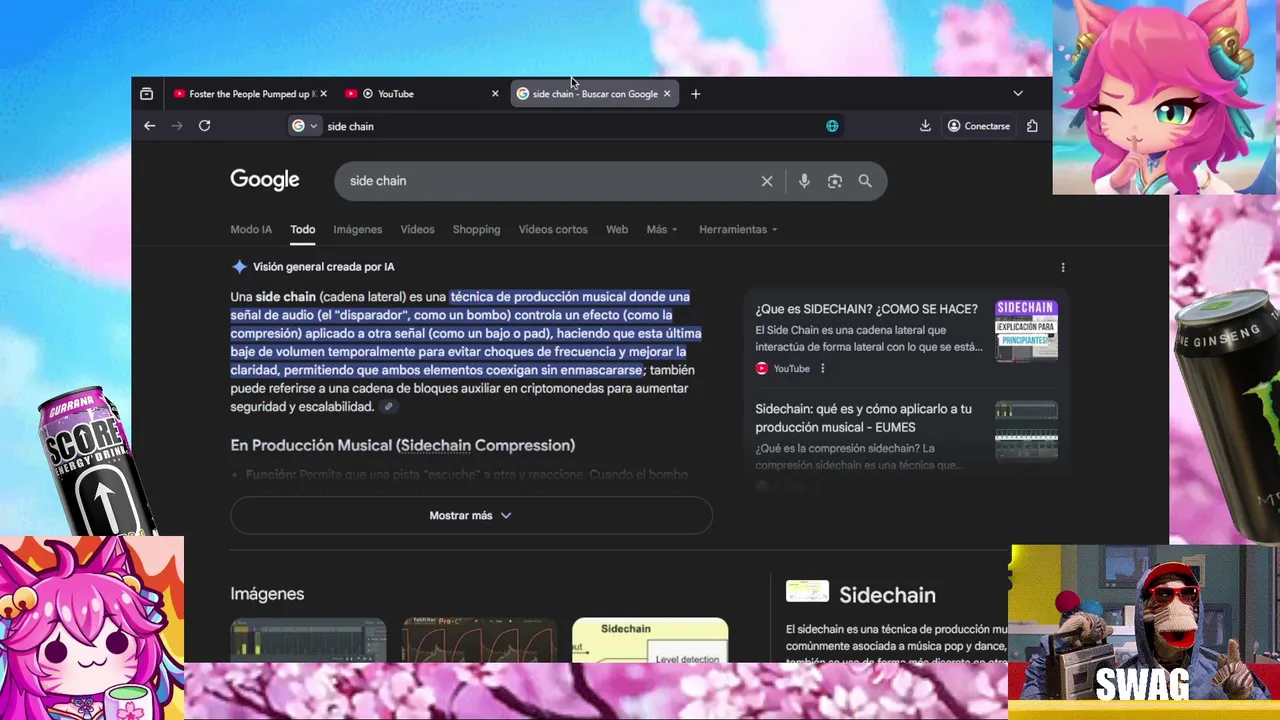Image resolution: width=1280 pixels, height=720 pixels.
Task: Select the Todo results tab
Action: click(303, 229)
